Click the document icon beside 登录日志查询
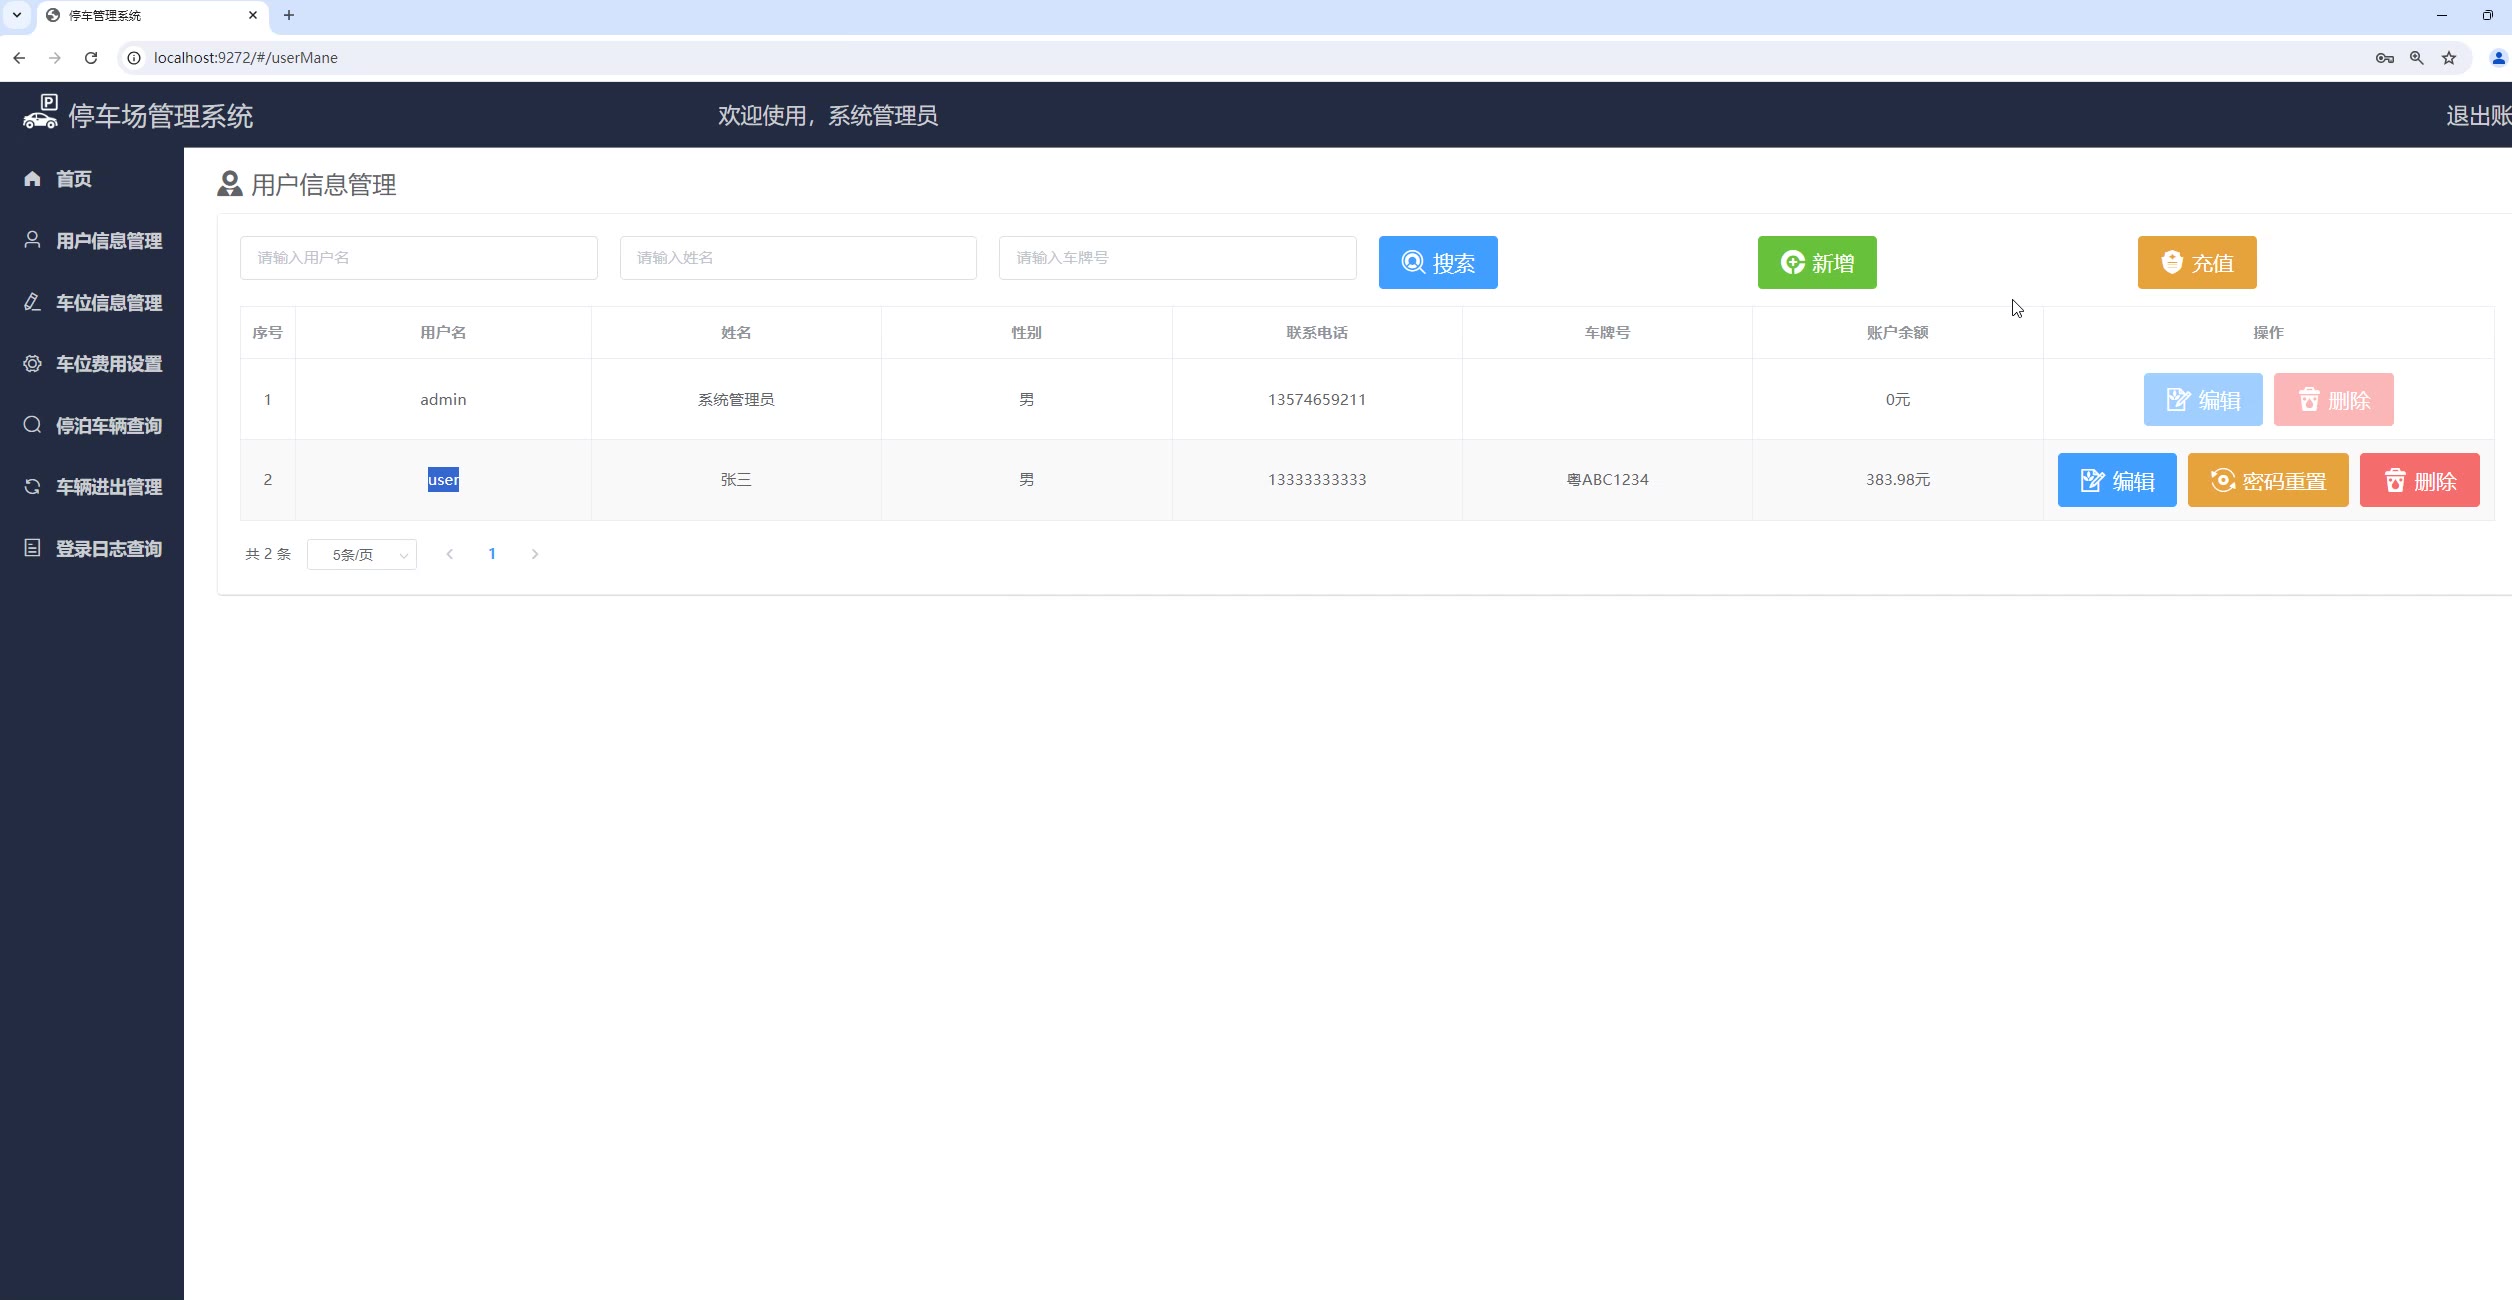 [x=32, y=548]
